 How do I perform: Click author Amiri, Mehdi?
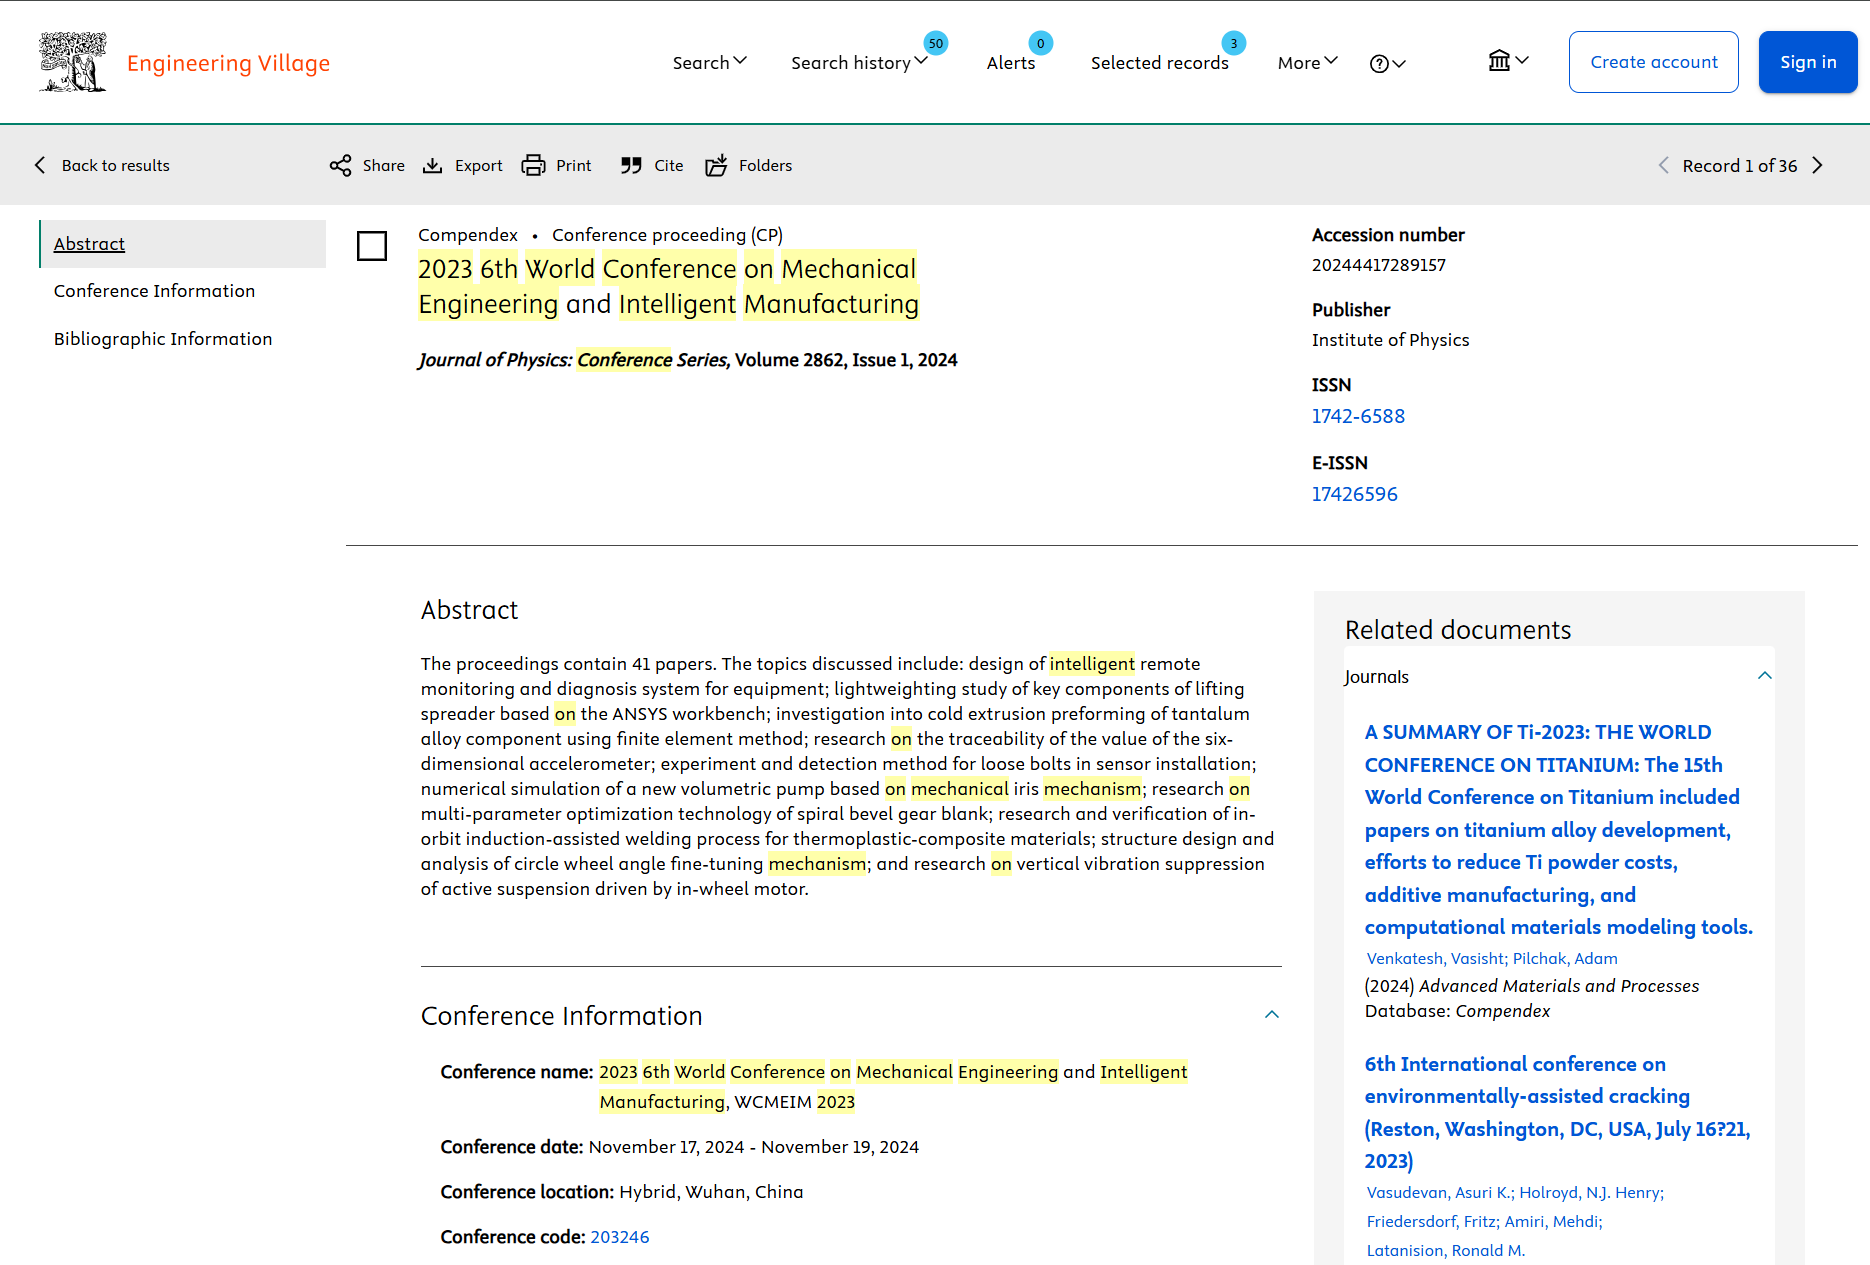[1553, 1222]
